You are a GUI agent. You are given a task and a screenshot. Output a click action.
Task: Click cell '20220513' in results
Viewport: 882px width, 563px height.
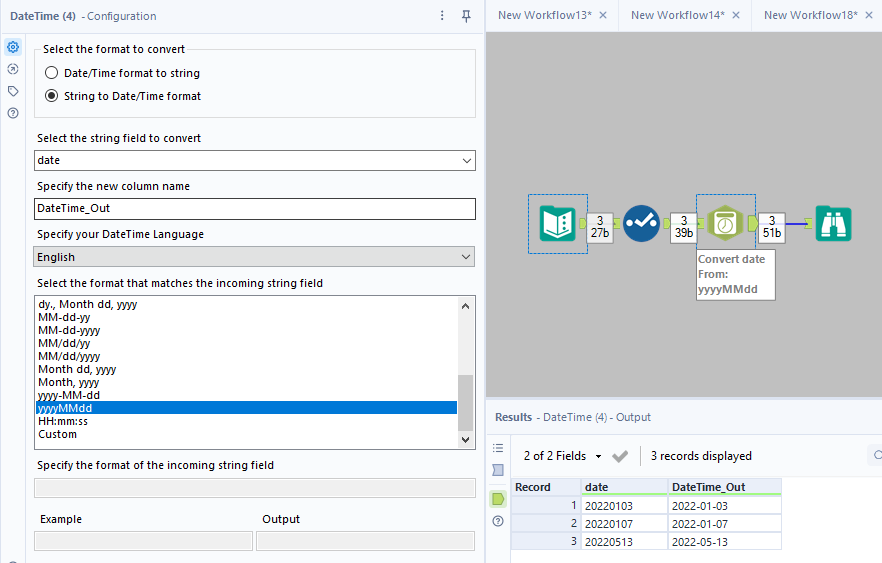(x=624, y=542)
